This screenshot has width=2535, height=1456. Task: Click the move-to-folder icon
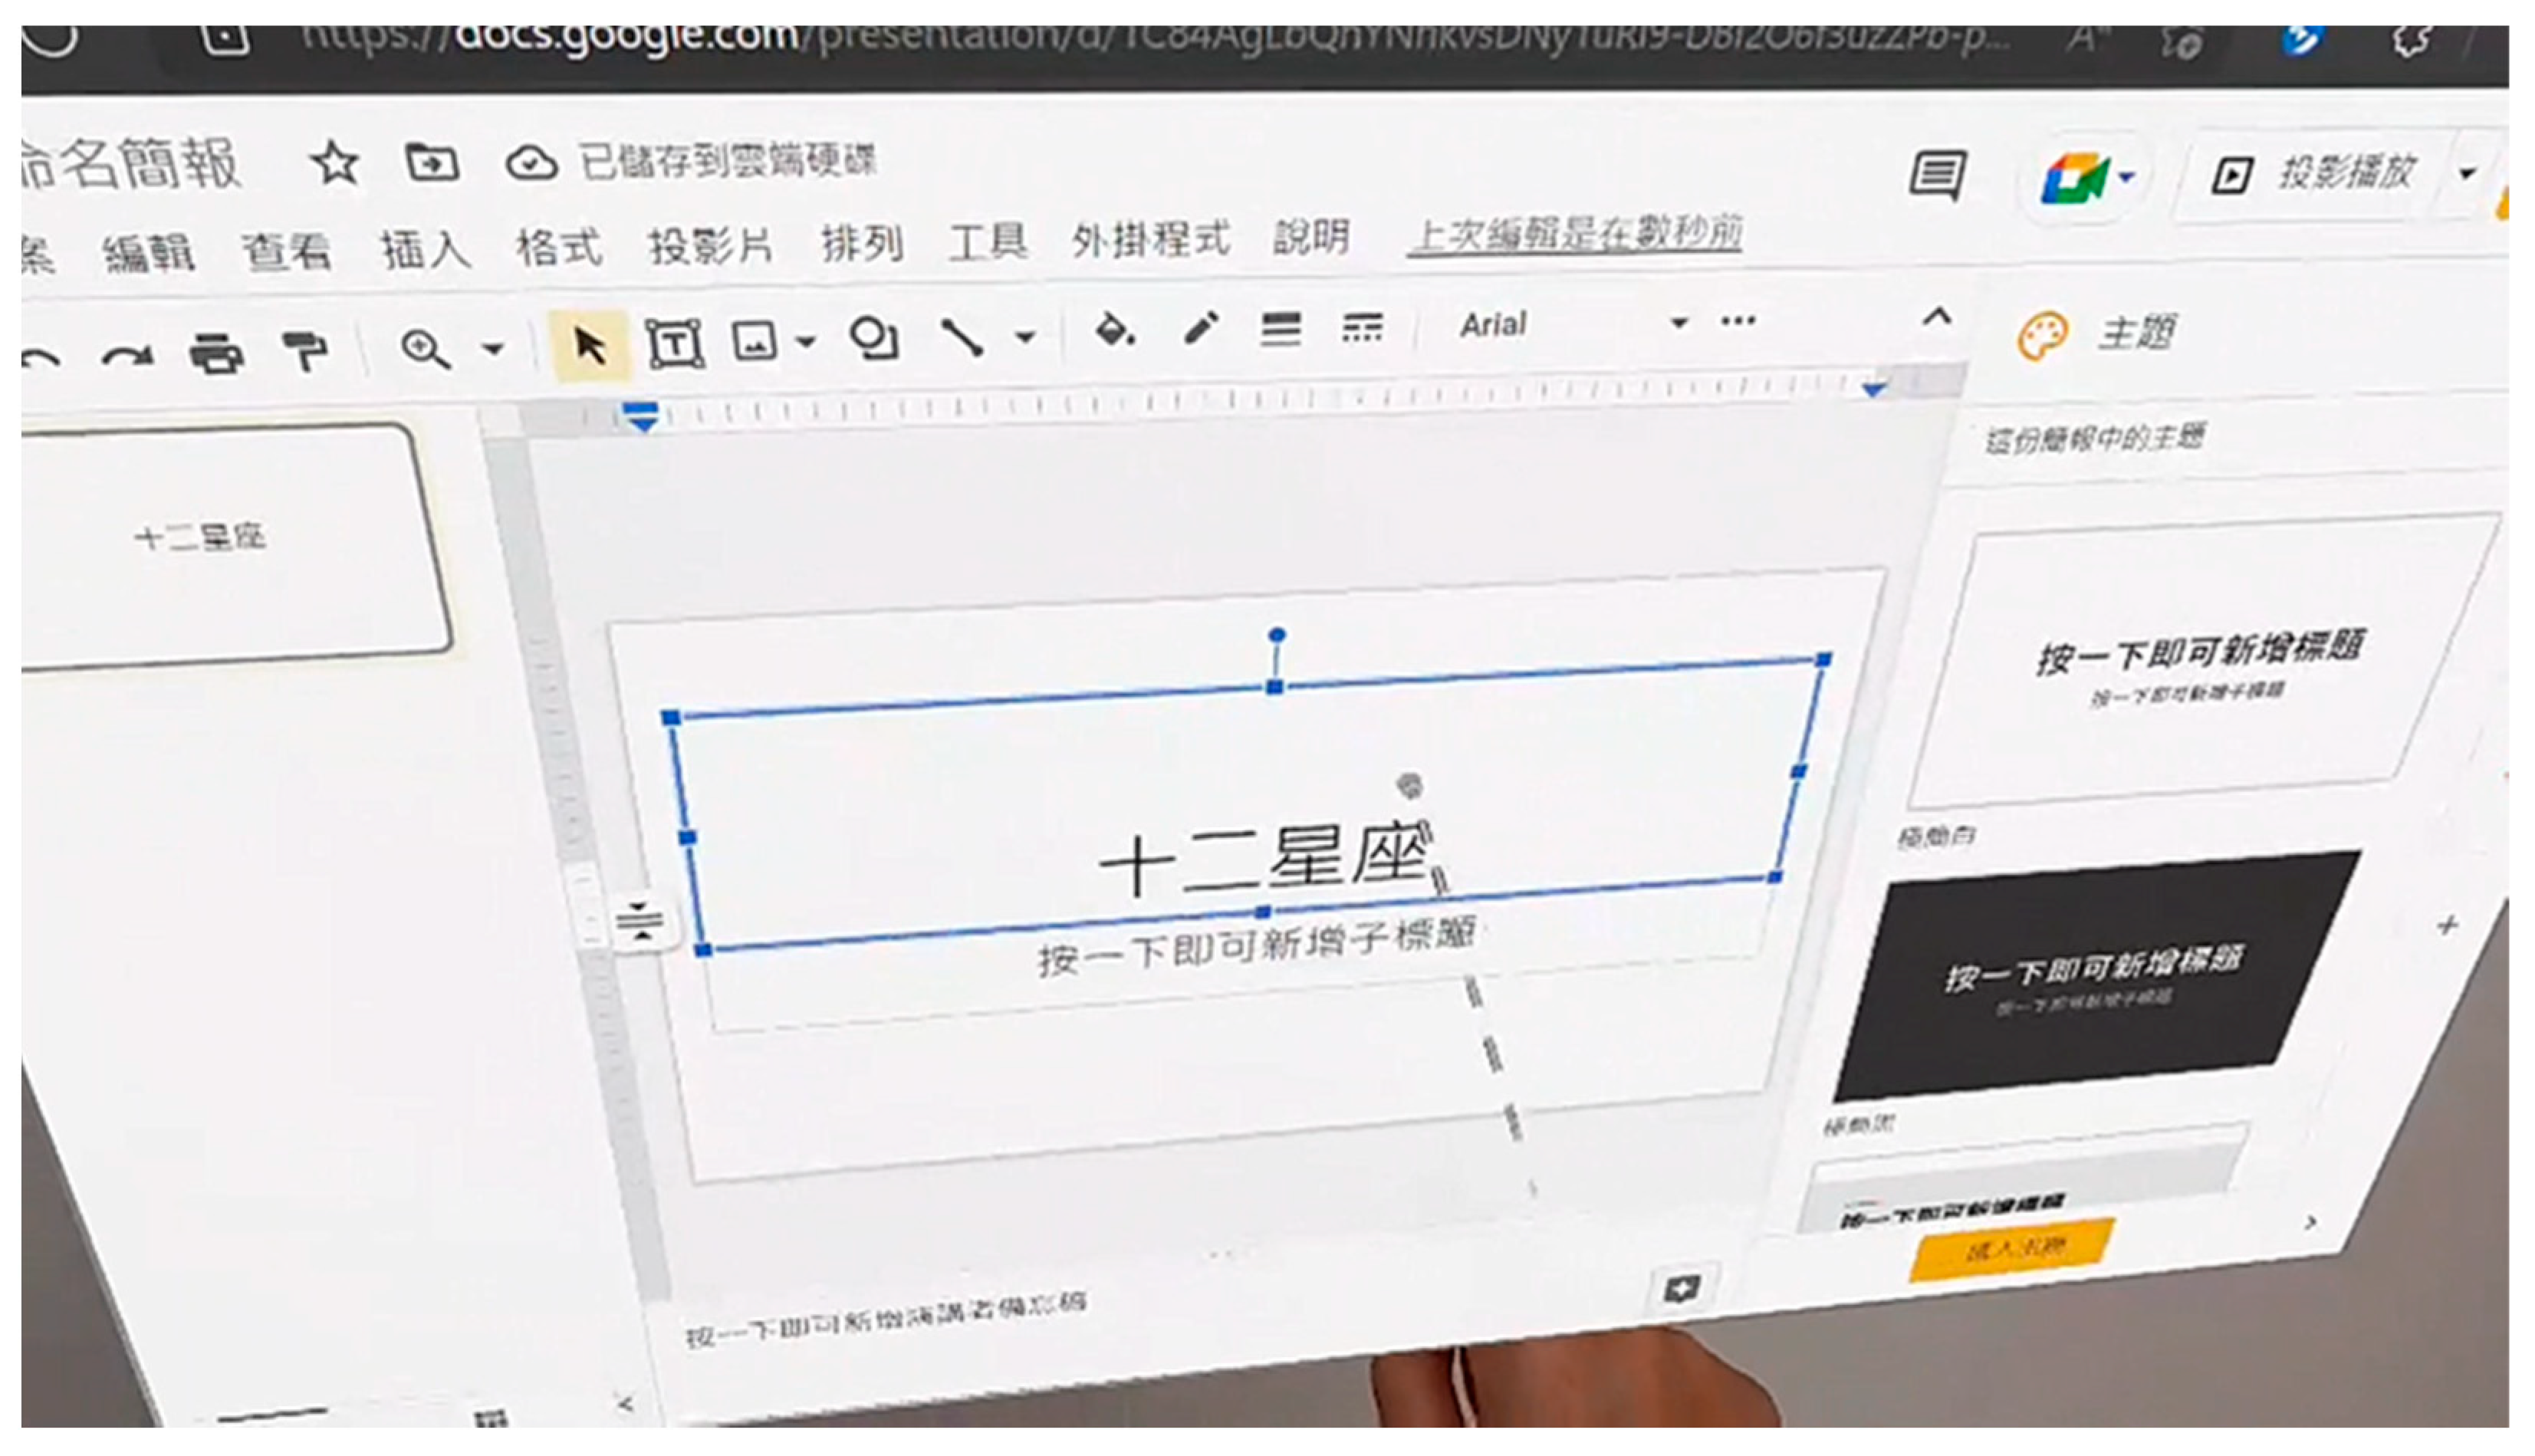tap(431, 163)
